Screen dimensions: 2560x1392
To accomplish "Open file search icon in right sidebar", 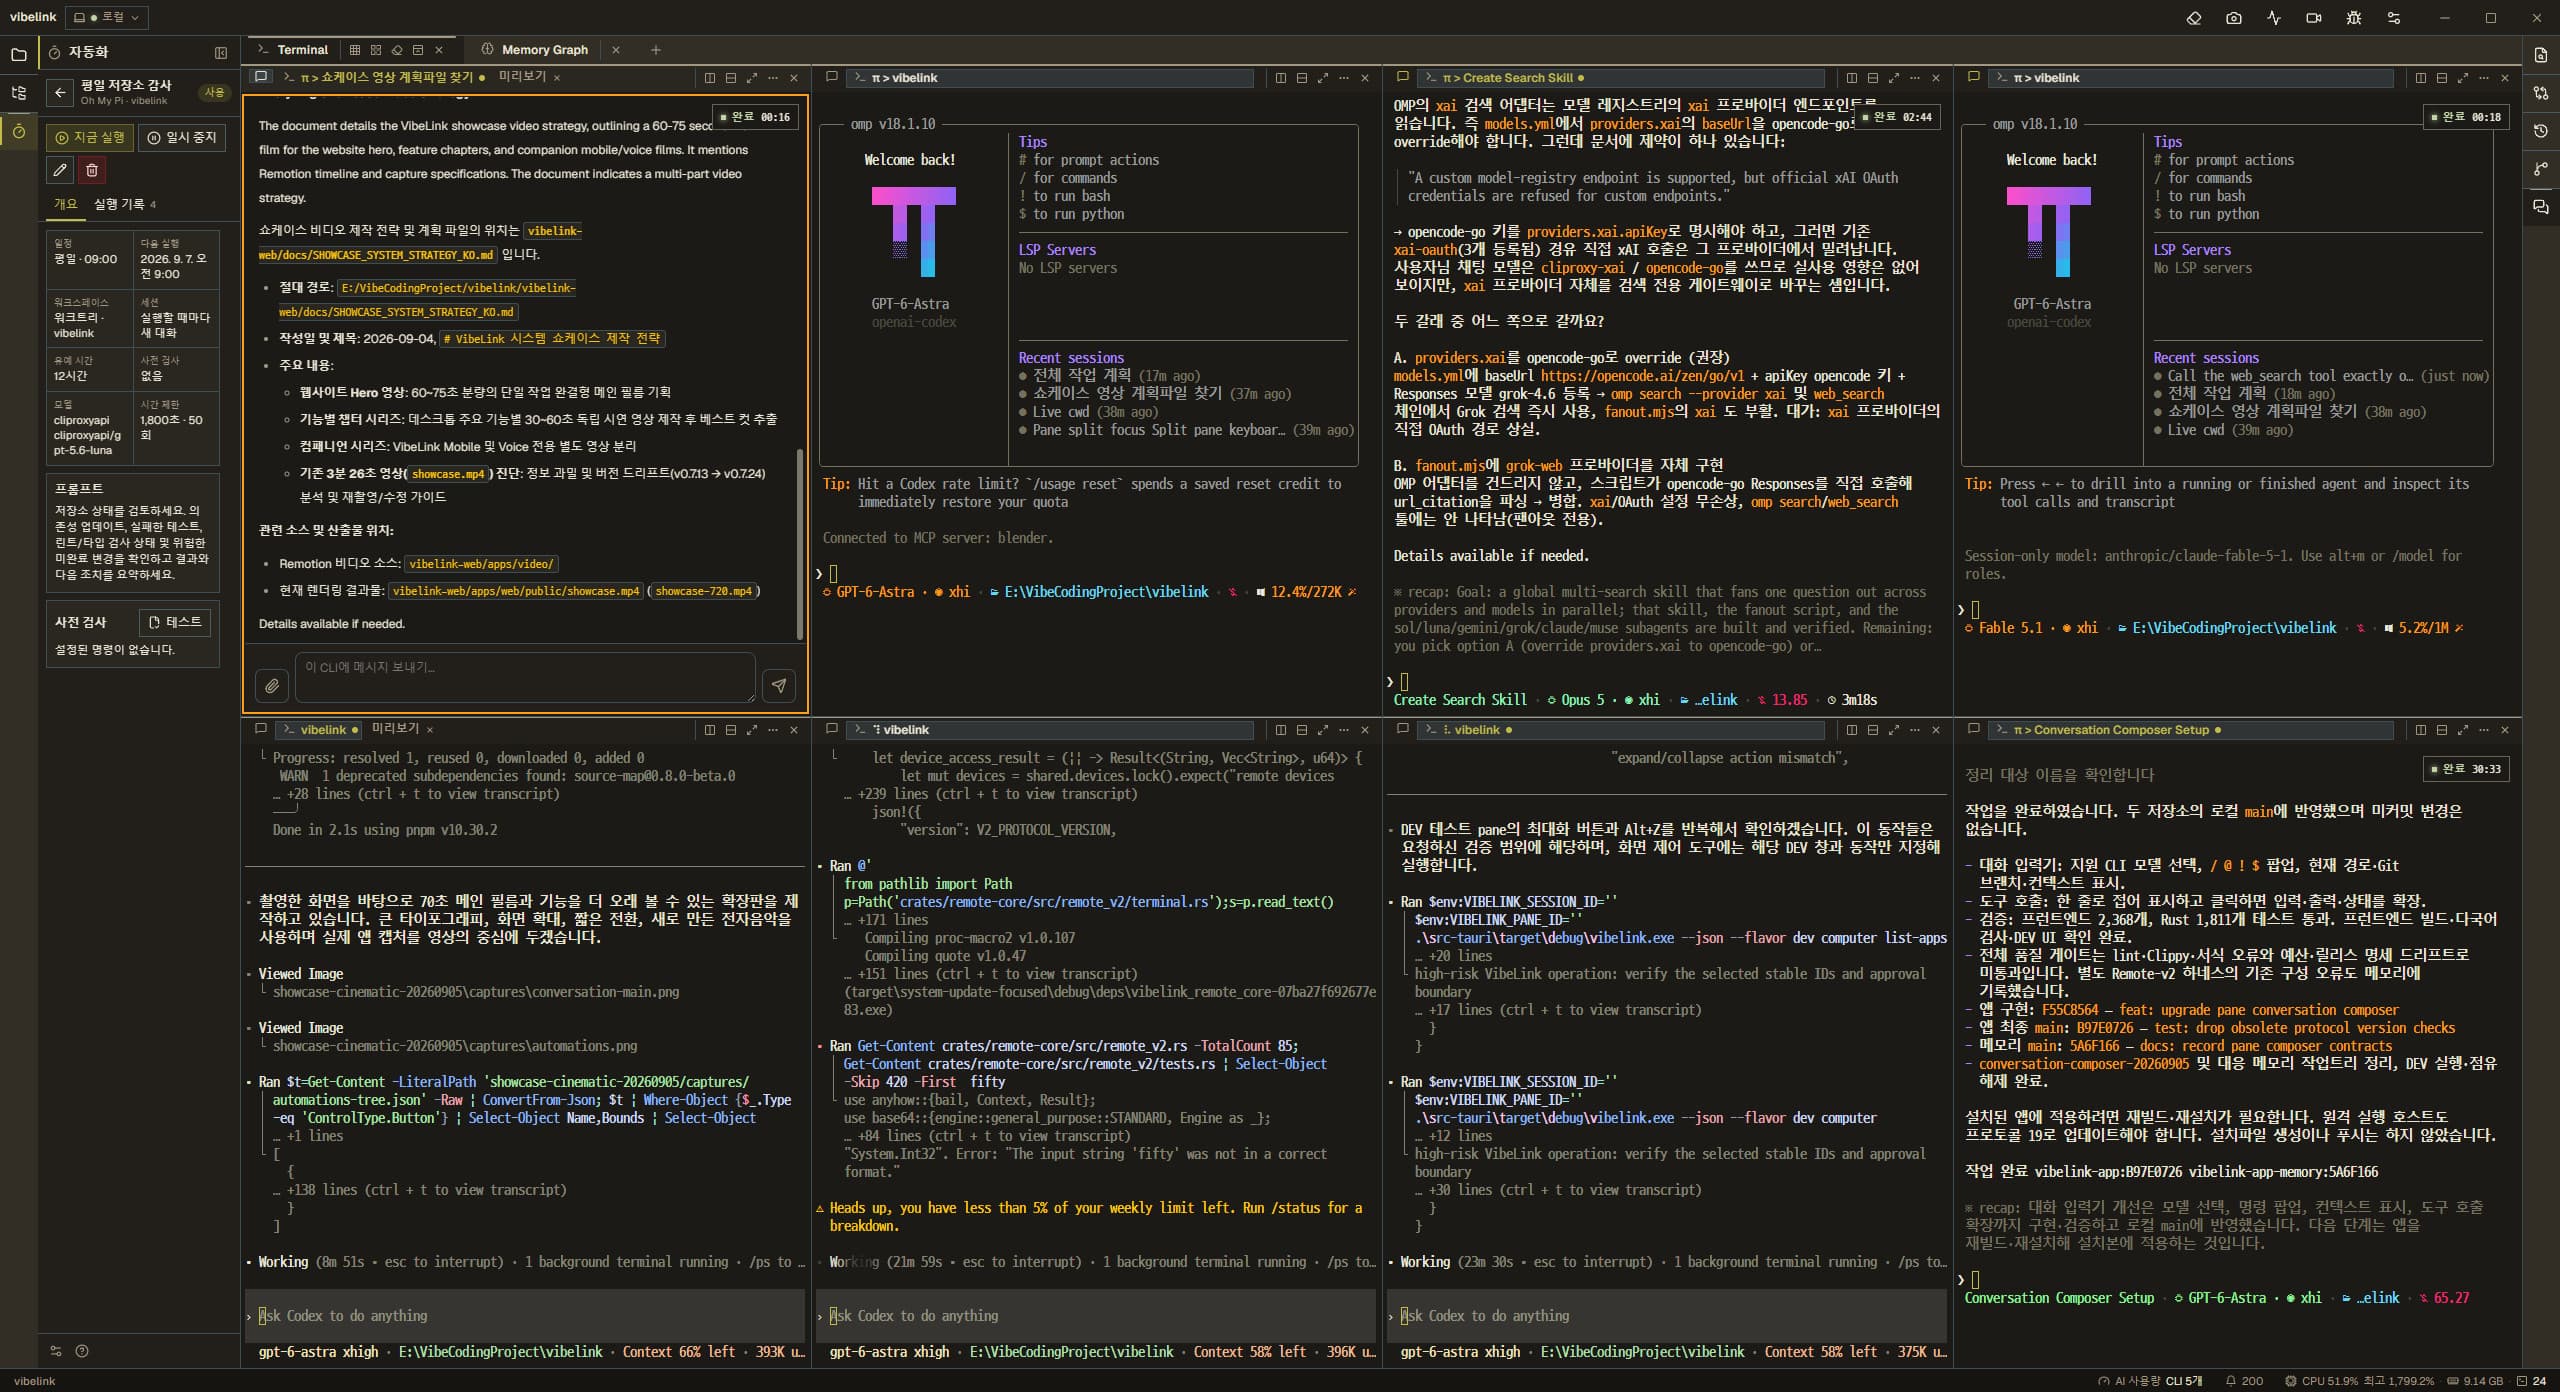I will pyautogui.click(x=2541, y=55).
